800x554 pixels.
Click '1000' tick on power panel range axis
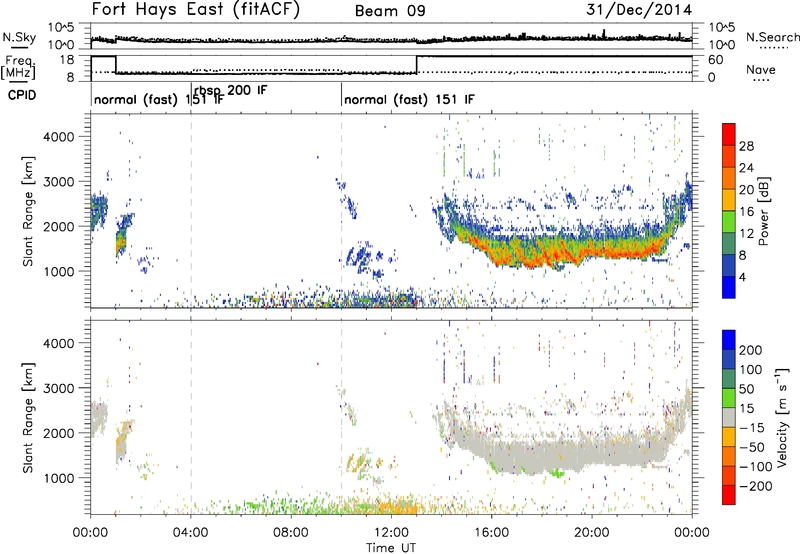pos(58,271)
